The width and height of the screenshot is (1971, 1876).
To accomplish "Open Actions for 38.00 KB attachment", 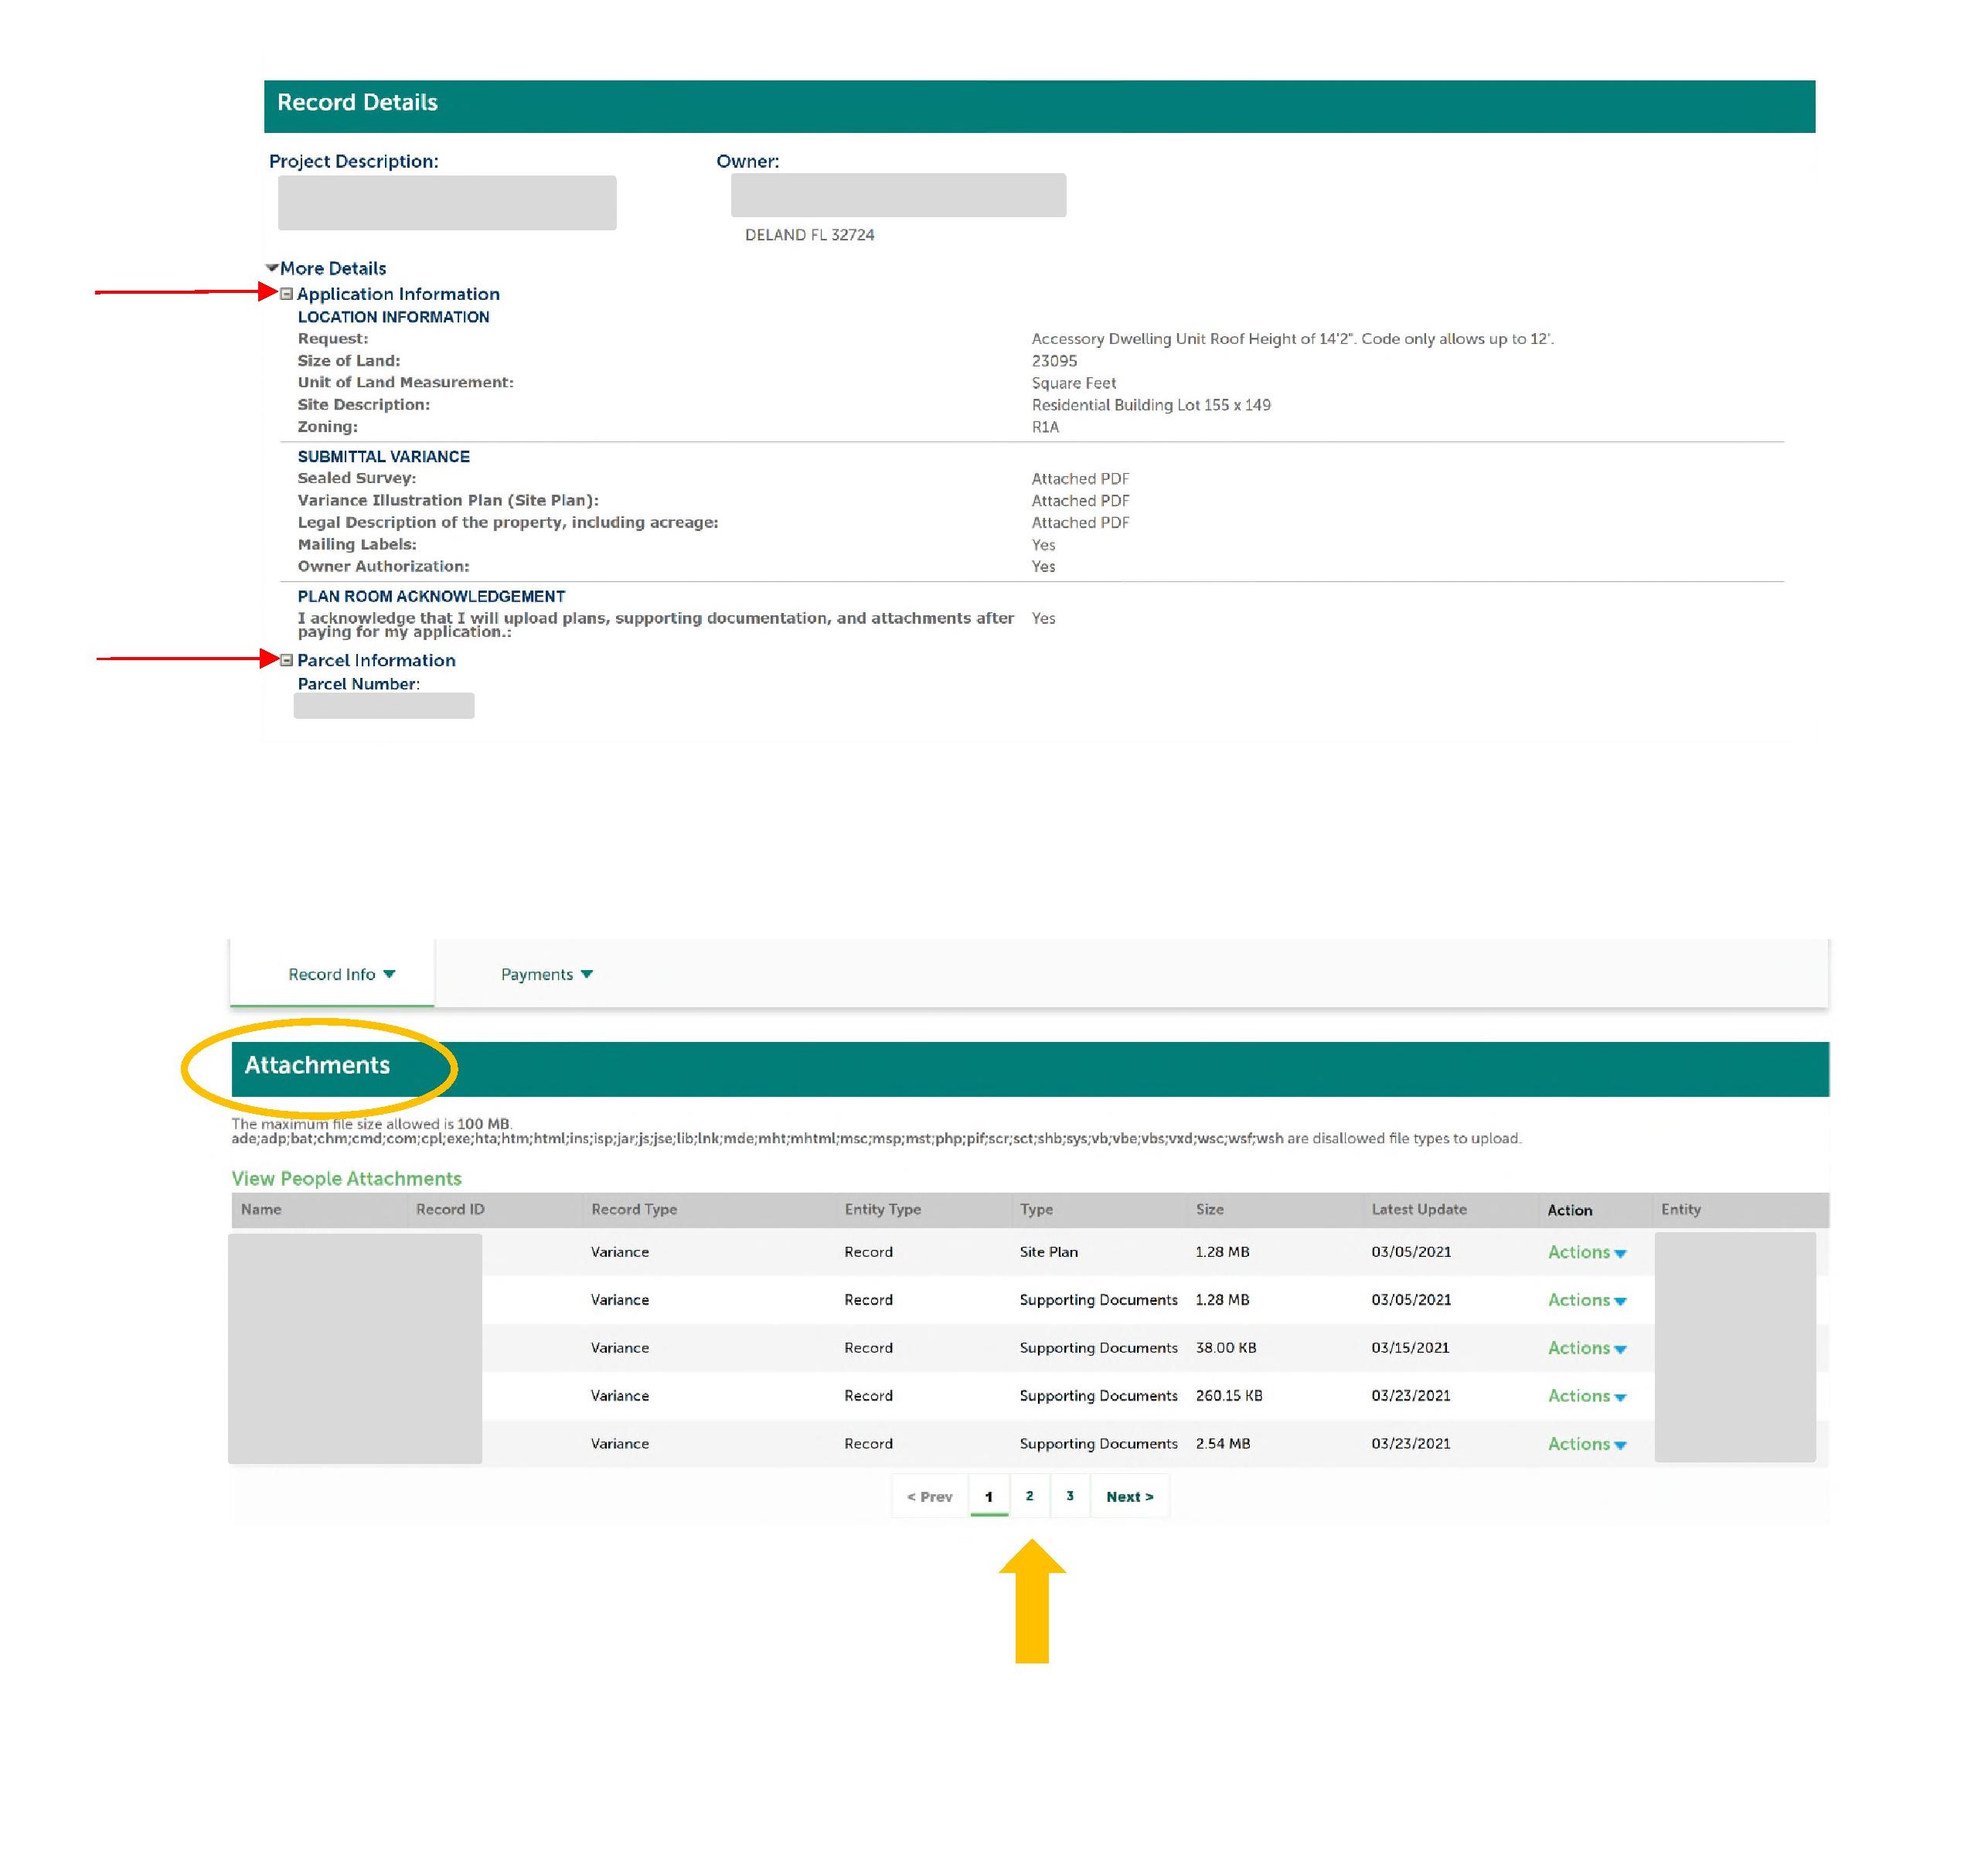I will (x=1586, y=1348).
